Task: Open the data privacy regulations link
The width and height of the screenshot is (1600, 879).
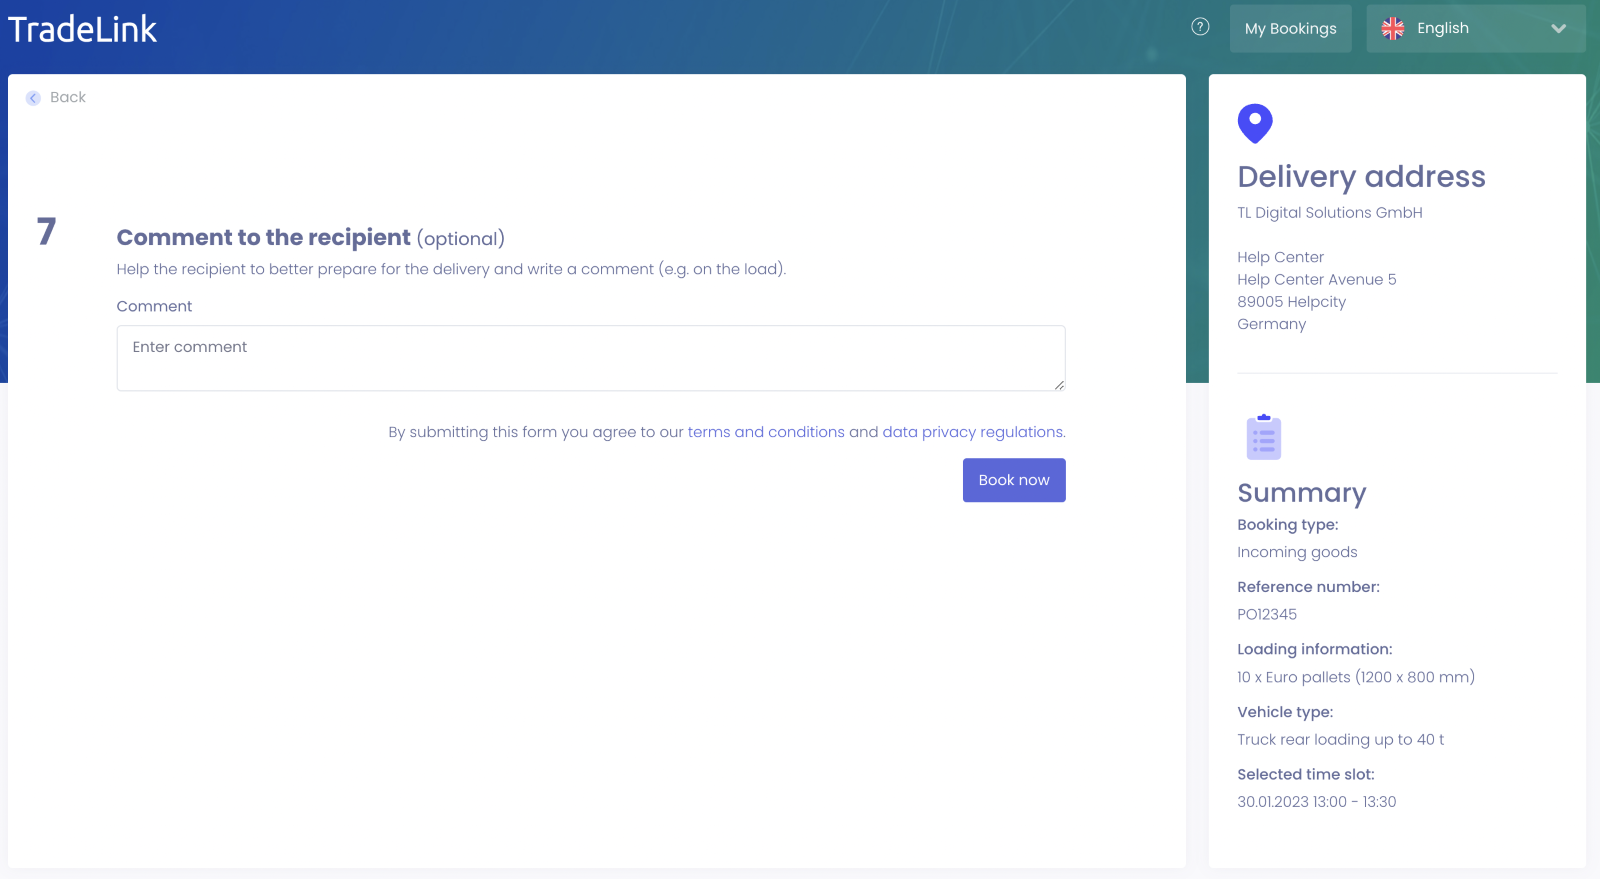Action: 973,432
